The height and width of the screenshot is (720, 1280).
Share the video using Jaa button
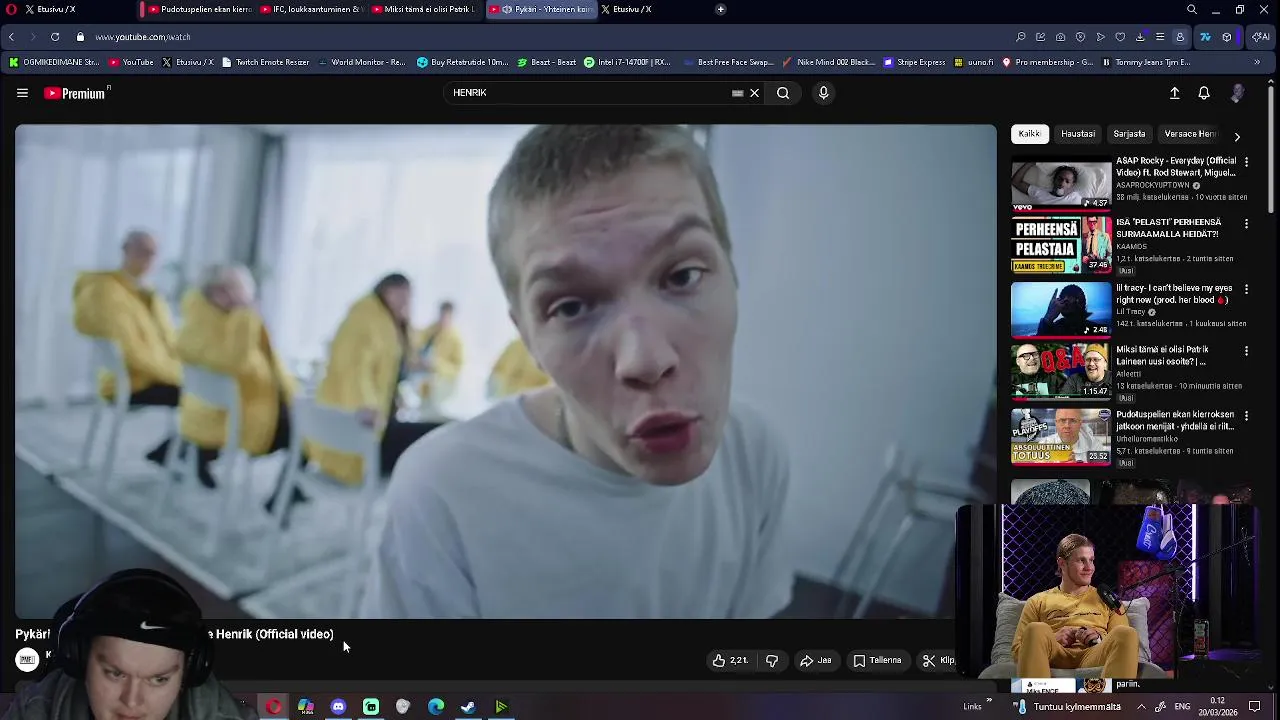coord(815,660)
